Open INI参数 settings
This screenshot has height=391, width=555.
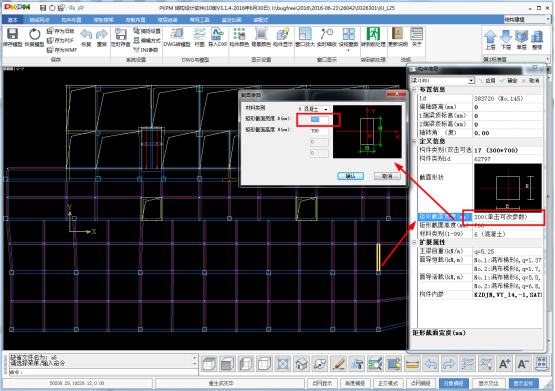coord(146,50)
